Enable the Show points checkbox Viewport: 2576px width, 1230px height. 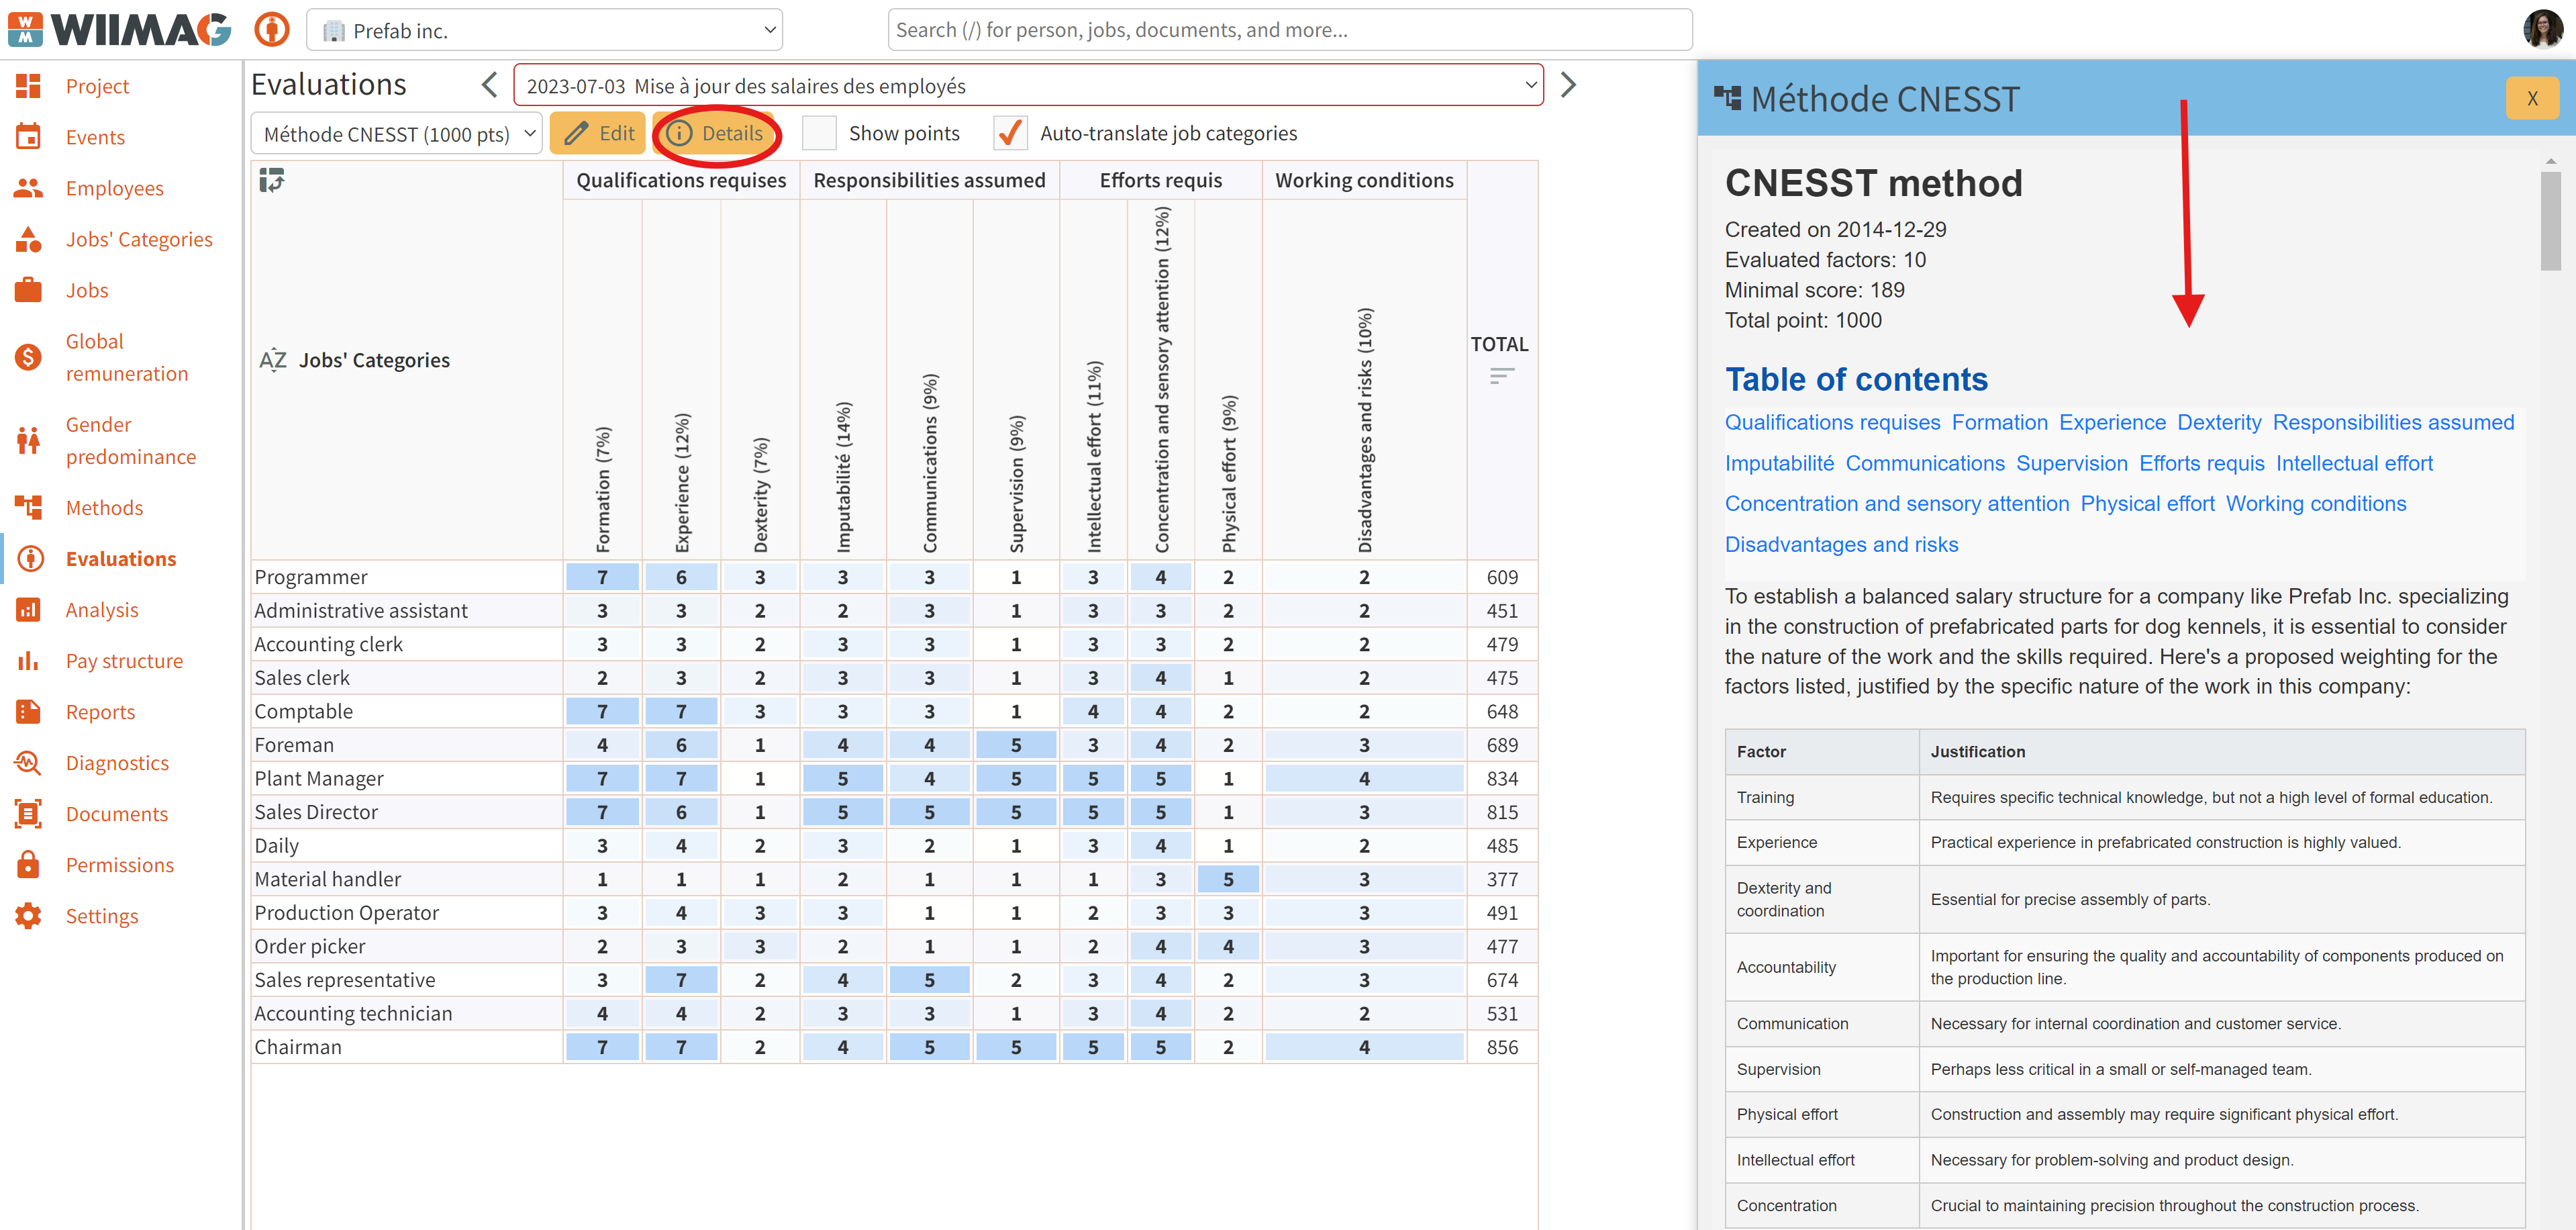(x=819, y=133)
